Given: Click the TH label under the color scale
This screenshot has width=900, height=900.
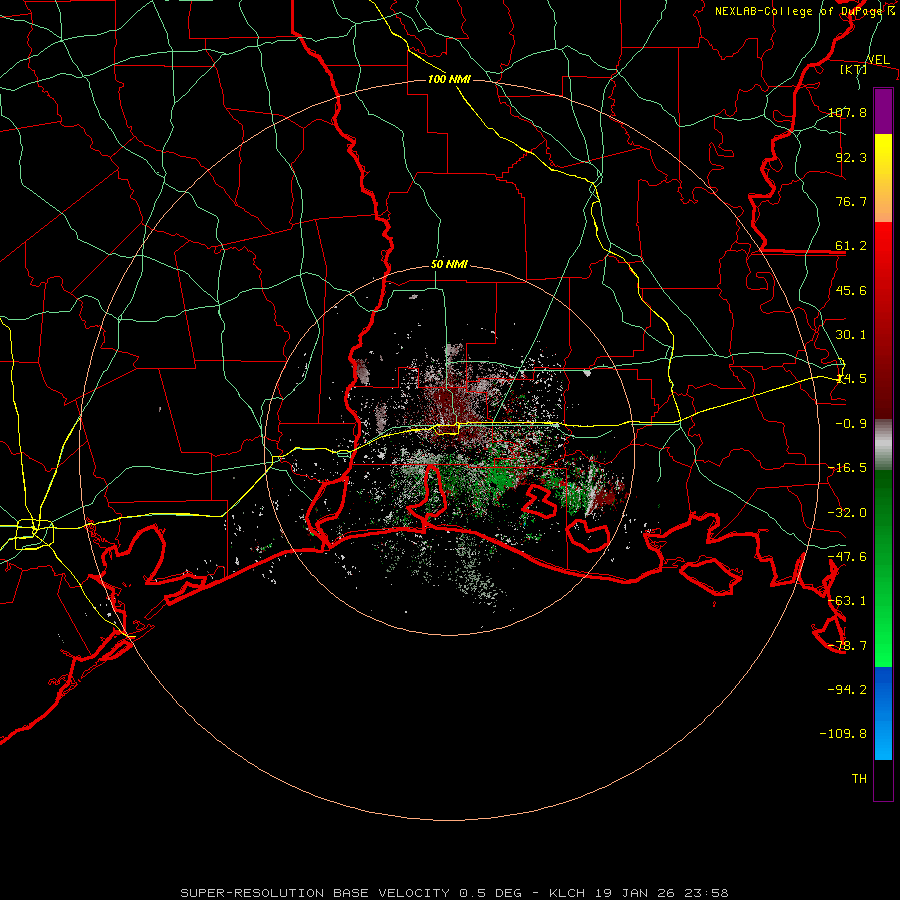Looking at the screenshot, I should click(859, 778).
